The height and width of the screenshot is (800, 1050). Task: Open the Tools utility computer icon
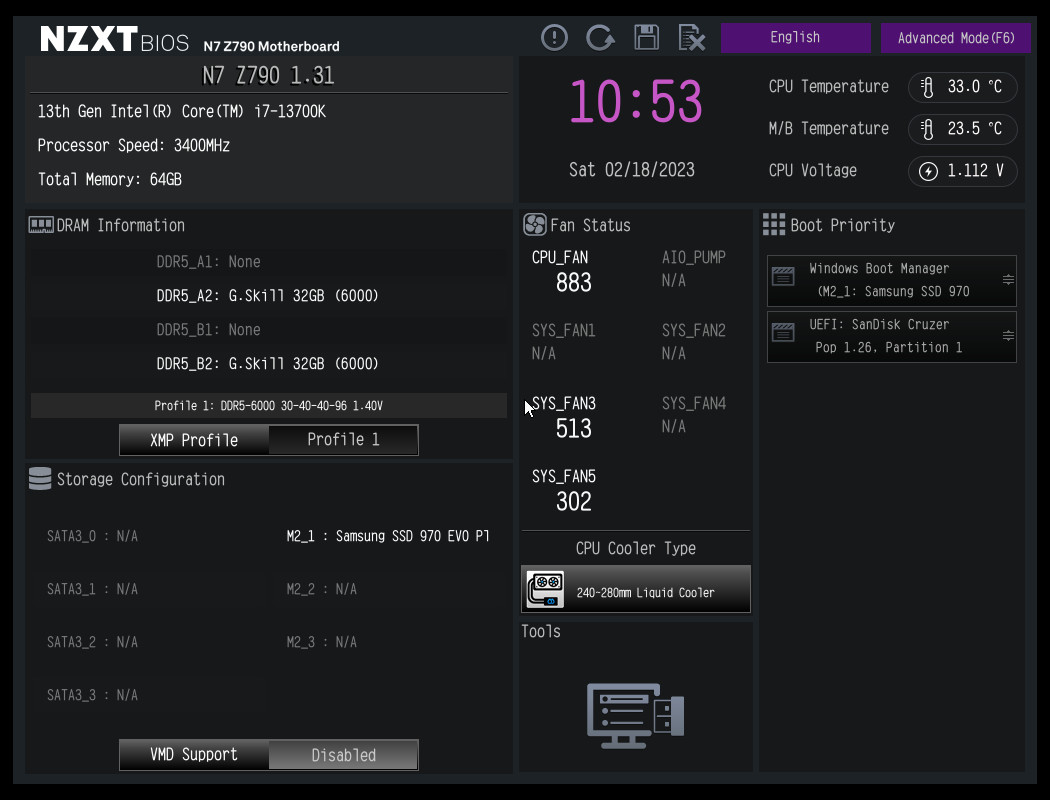635,716
